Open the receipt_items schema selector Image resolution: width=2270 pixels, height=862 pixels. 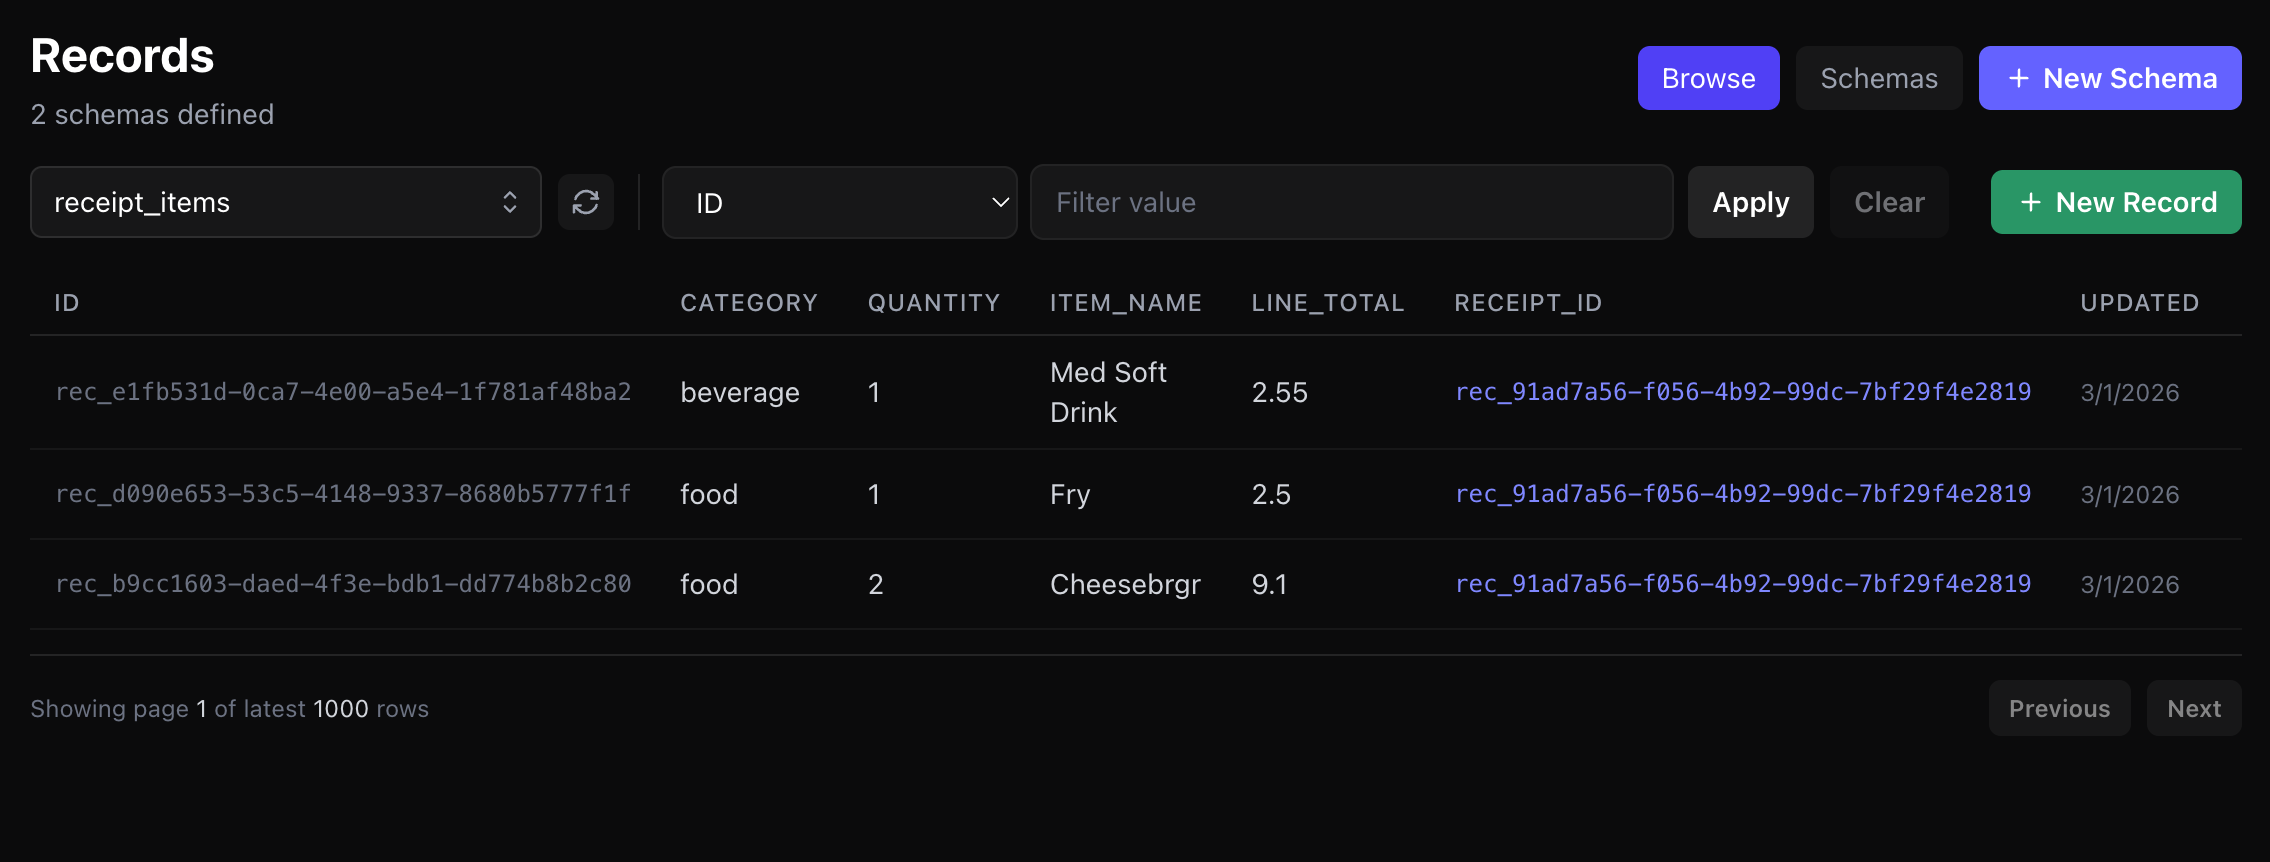click(x=286, y=202)
